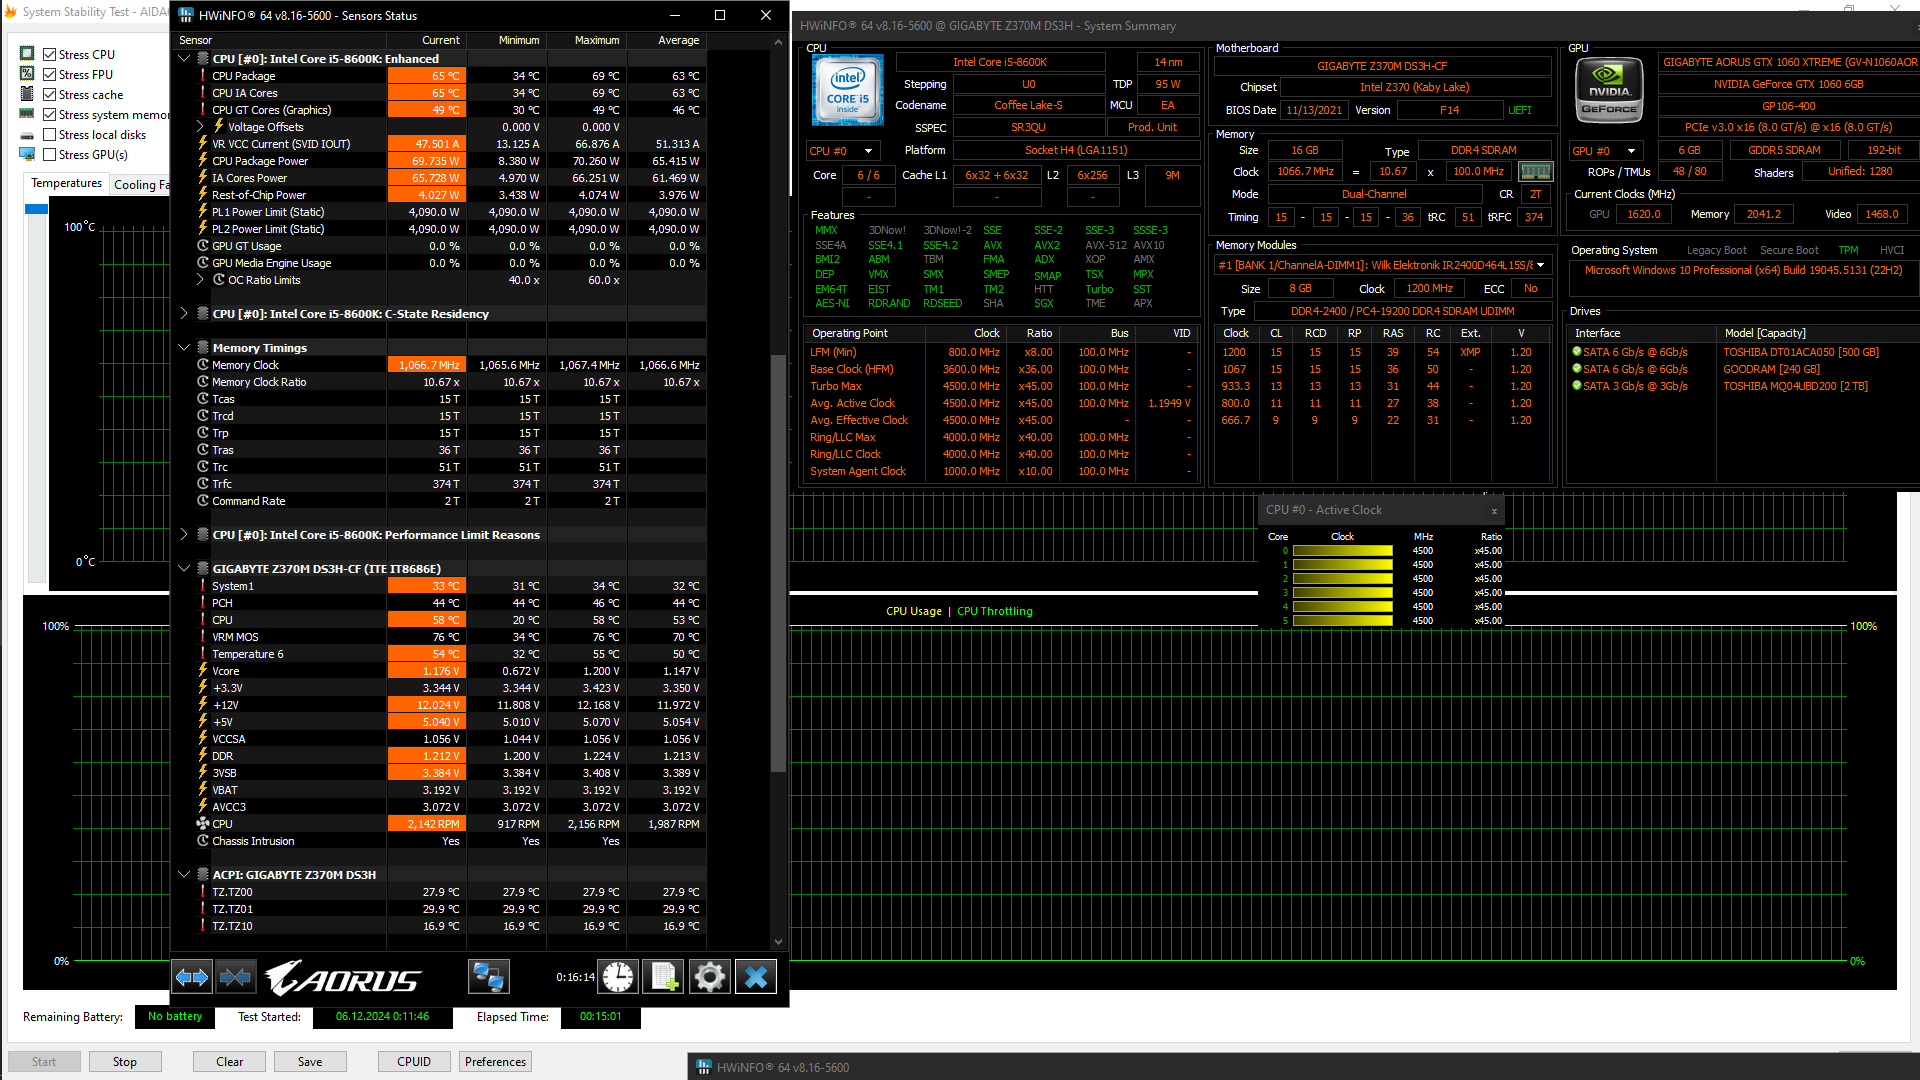
Task: Expand C-State Residency sensor group
Action: (x=184, y=314)
